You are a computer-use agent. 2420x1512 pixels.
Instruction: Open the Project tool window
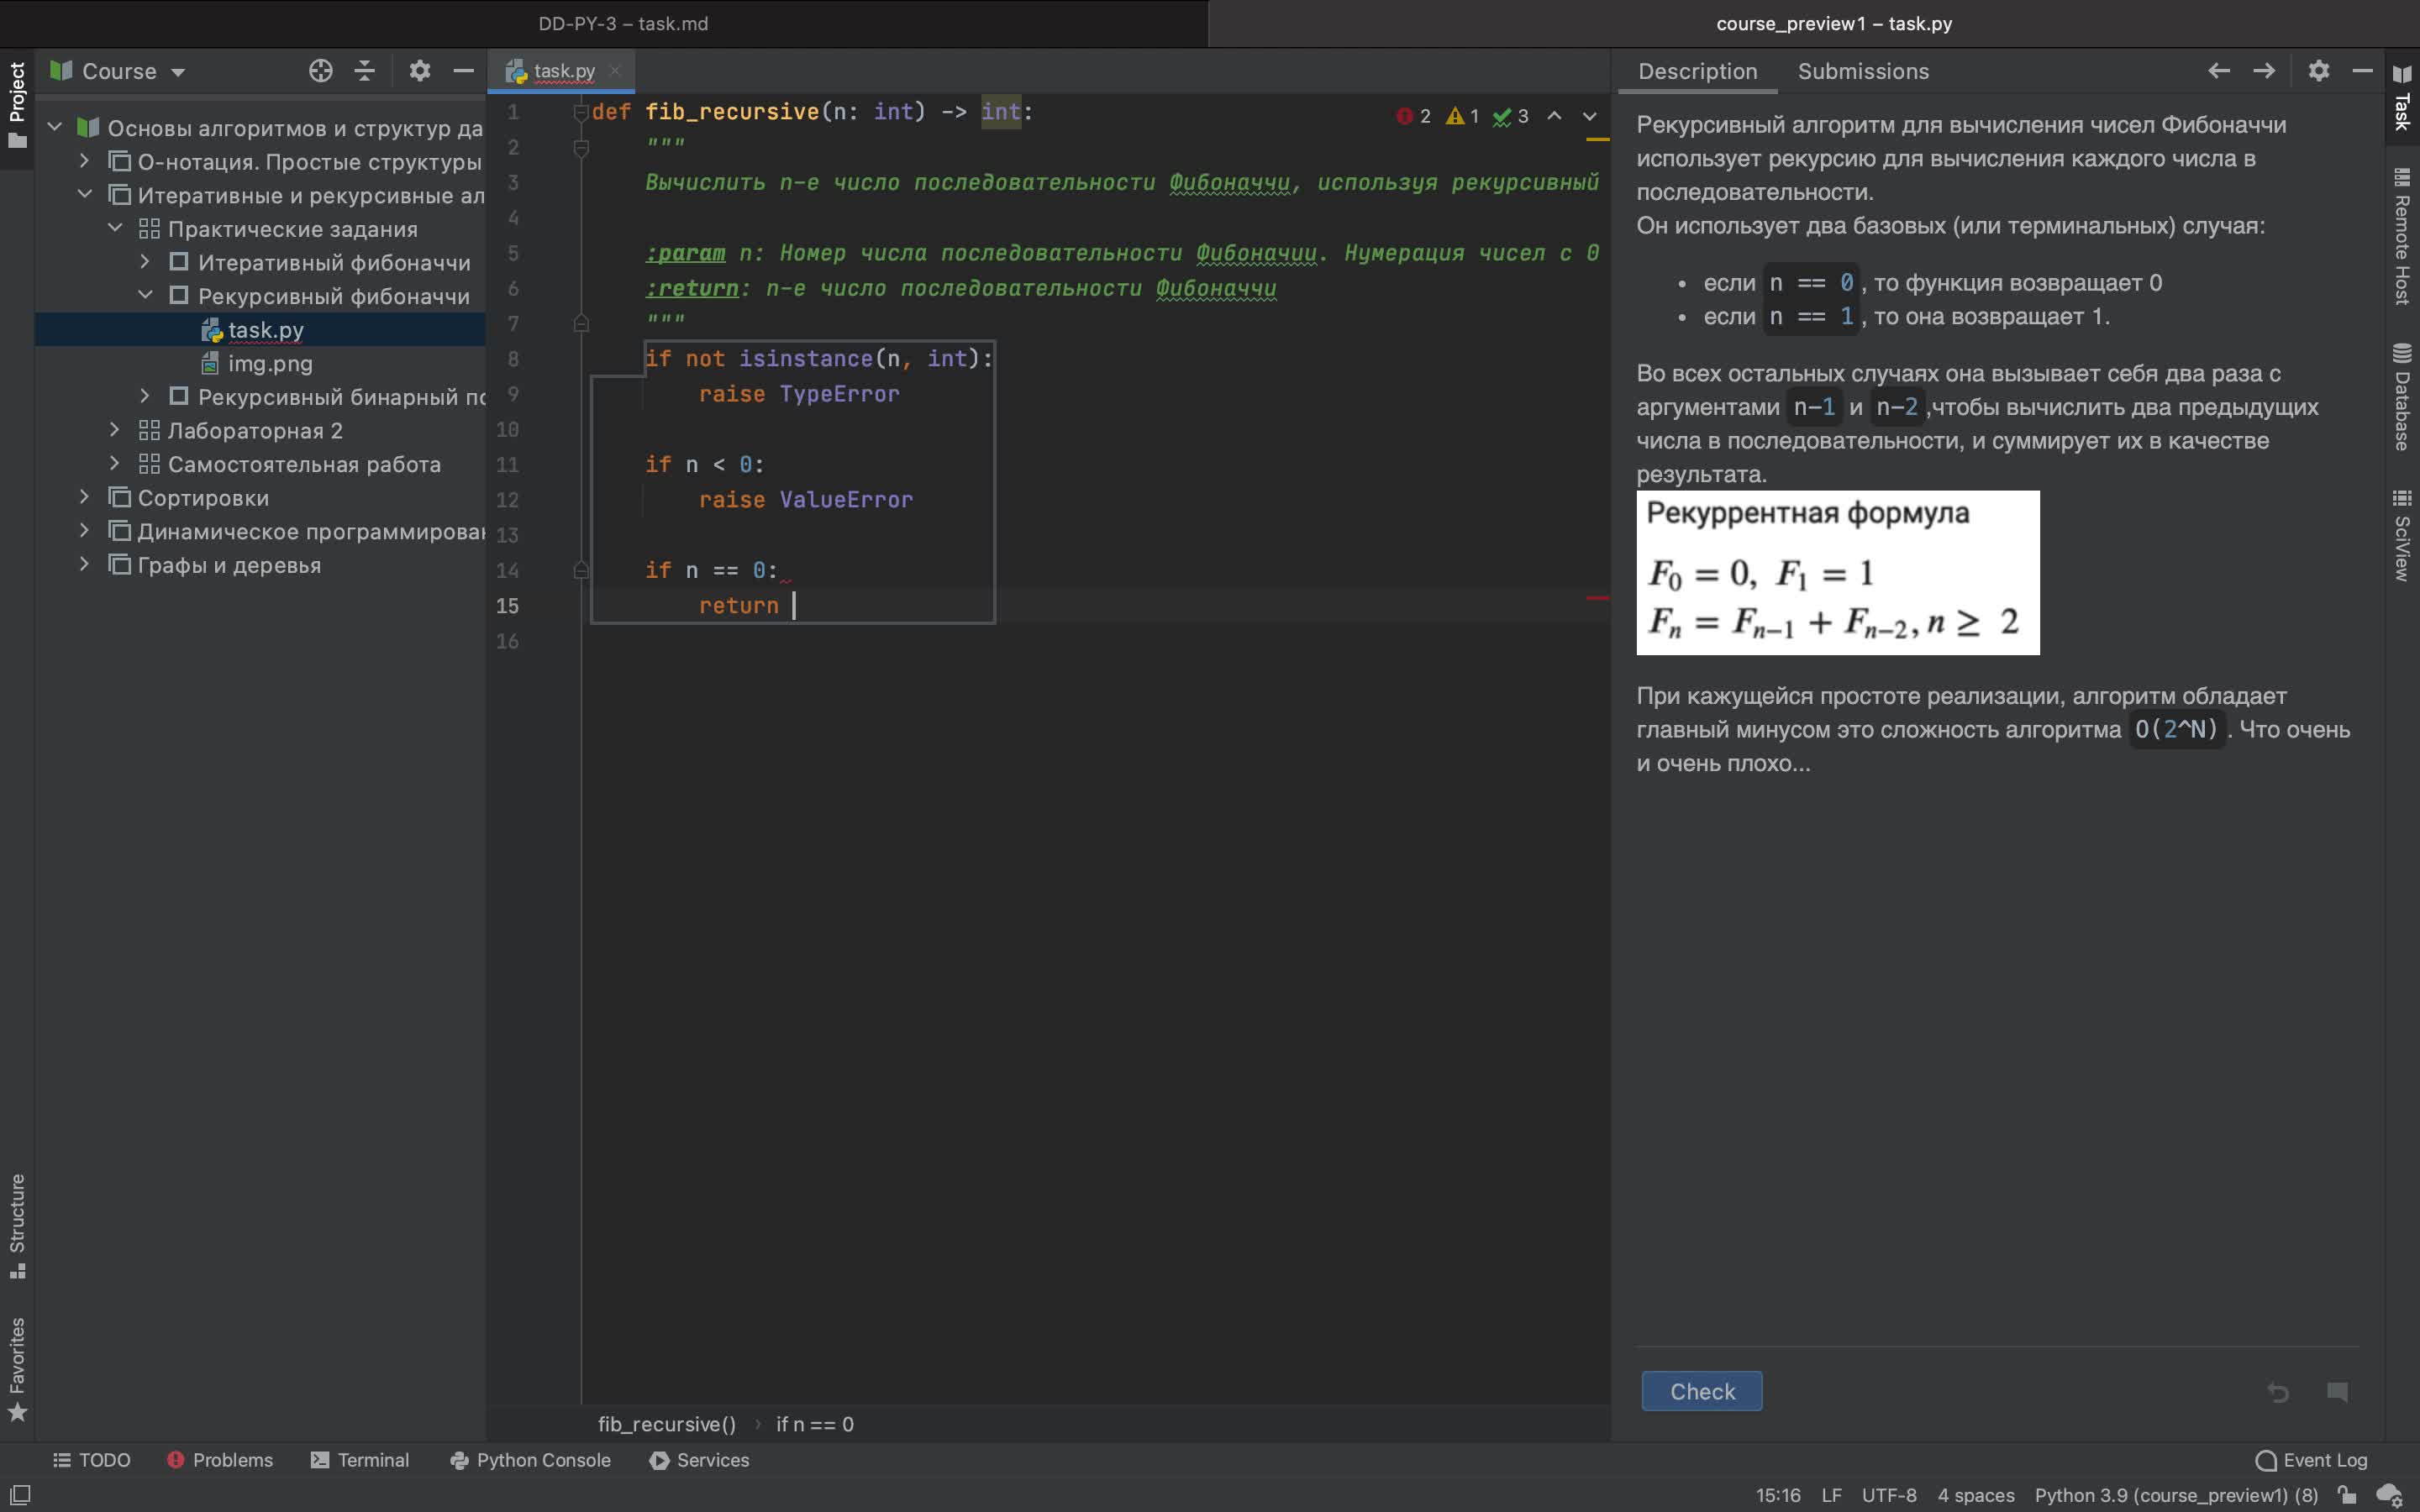(x=17, y=105)
